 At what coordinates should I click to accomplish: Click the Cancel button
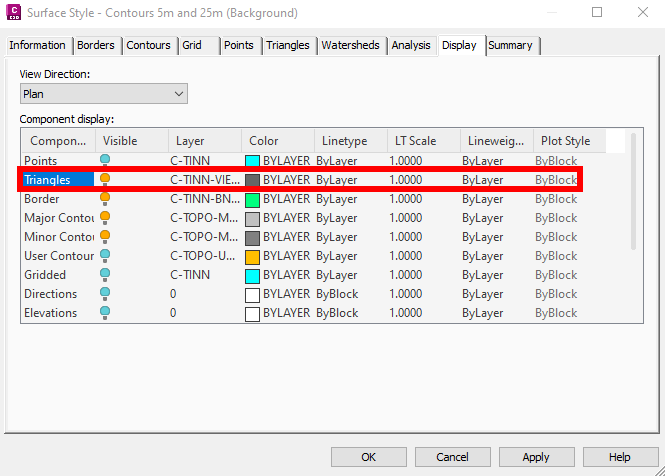click(453, 457)
